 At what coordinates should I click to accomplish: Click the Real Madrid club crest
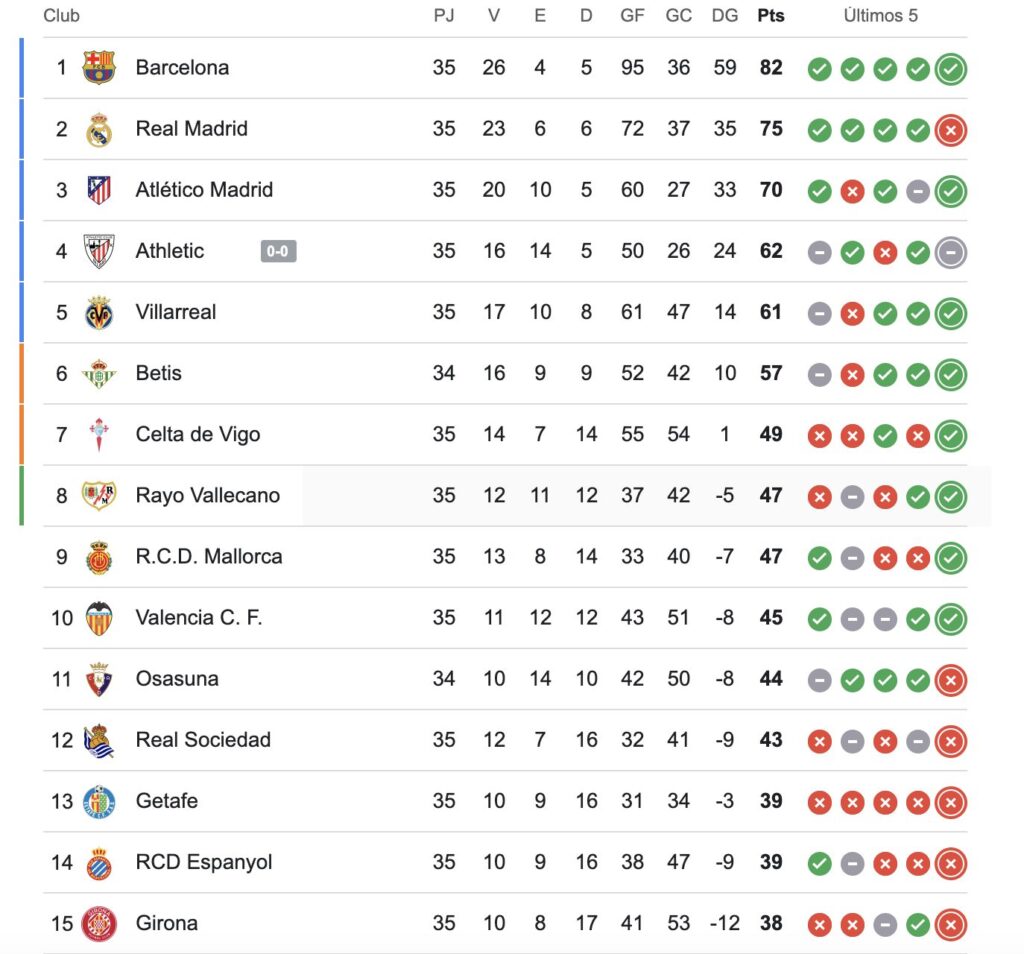point(99,129)
